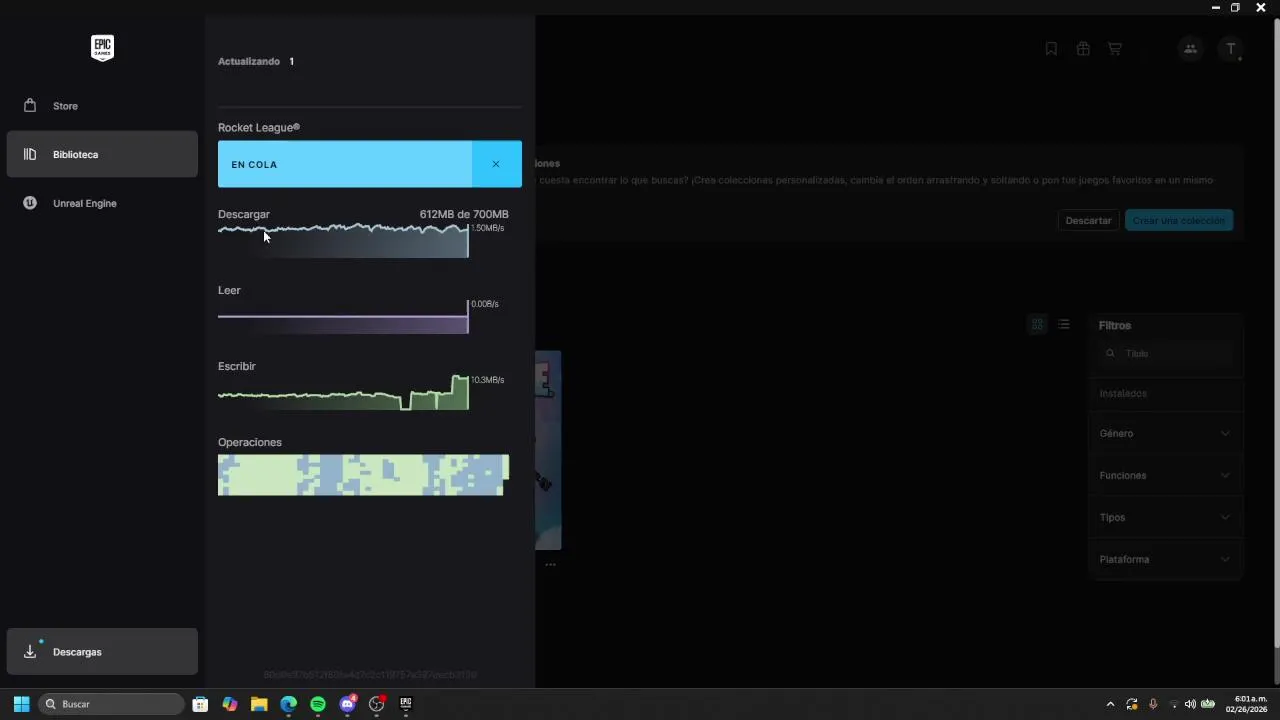The width and height of the screenshot is (1280, 720).
Task: Switch library to list view
Action: point(1064,324)
